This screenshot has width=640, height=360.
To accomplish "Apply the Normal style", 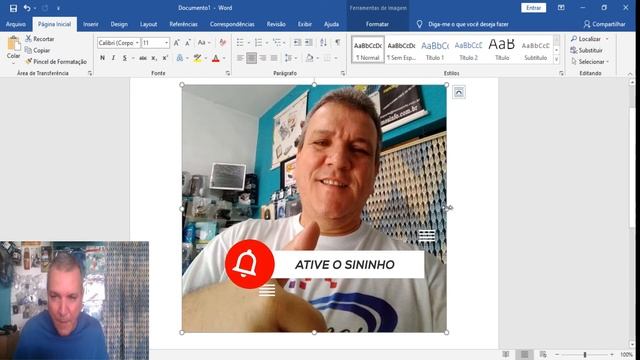I will pyautogui.click(x=368, y=50).
